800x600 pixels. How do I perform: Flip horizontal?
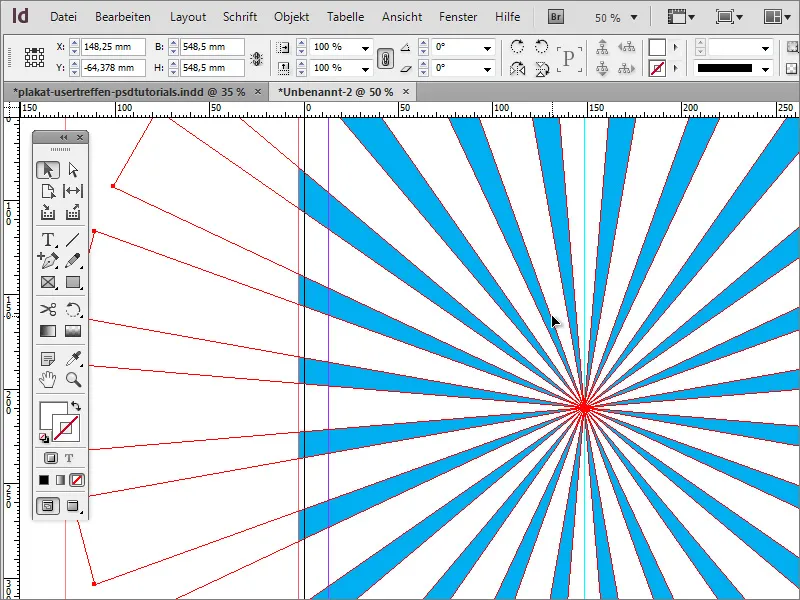point(517,68)
